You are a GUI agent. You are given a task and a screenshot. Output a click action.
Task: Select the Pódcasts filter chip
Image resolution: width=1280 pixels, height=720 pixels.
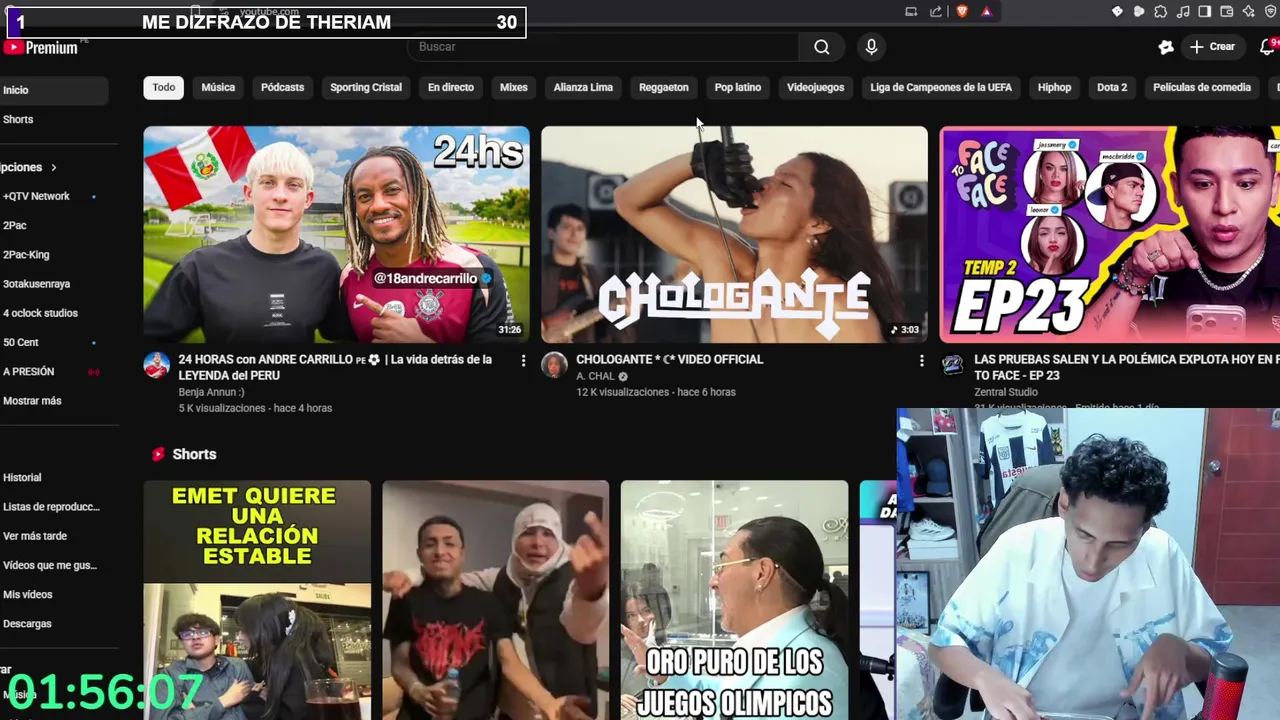[x=282, y=87]
